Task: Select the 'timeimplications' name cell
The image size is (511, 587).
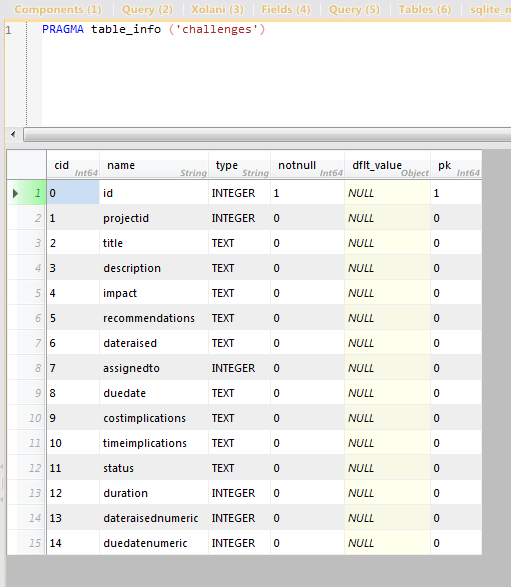Action: click(x=154, y=443)
